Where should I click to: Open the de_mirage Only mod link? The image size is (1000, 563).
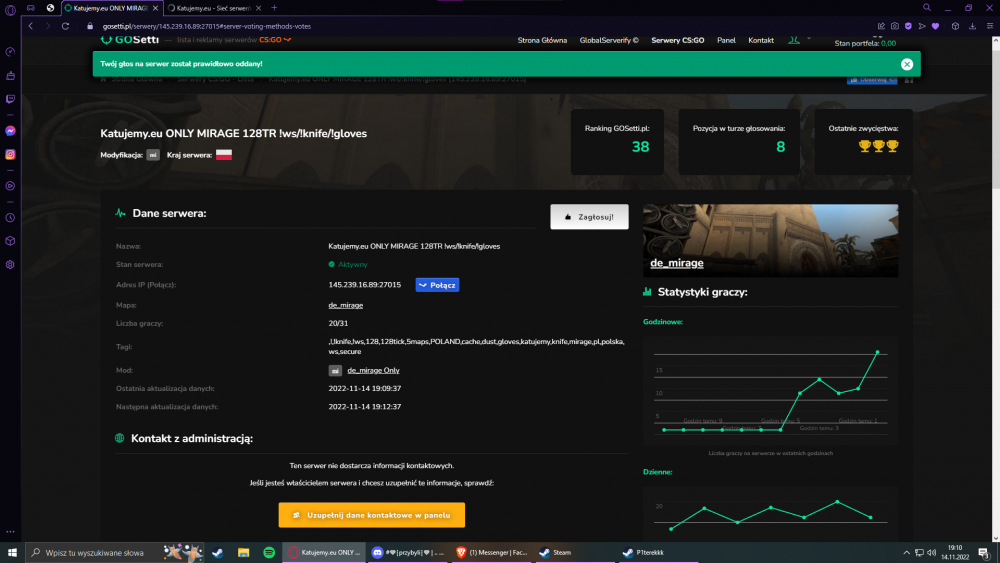373,370
